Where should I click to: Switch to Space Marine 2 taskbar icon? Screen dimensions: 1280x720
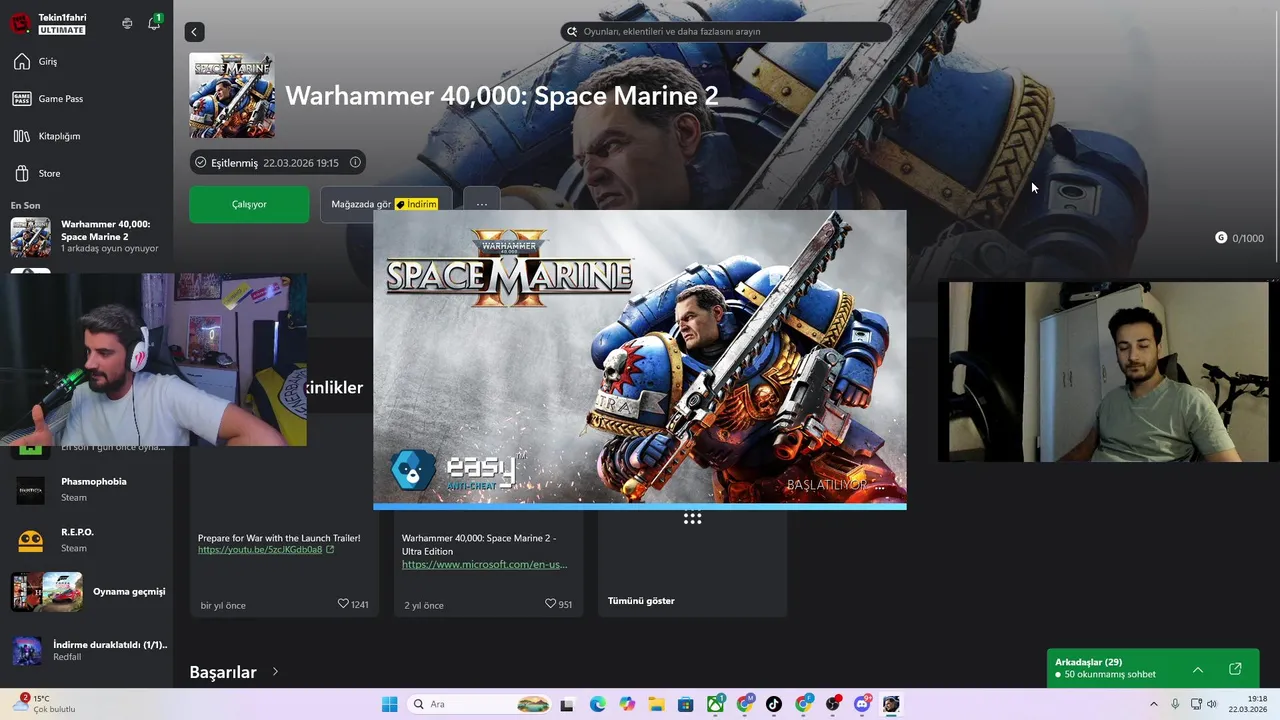(891, 704)
